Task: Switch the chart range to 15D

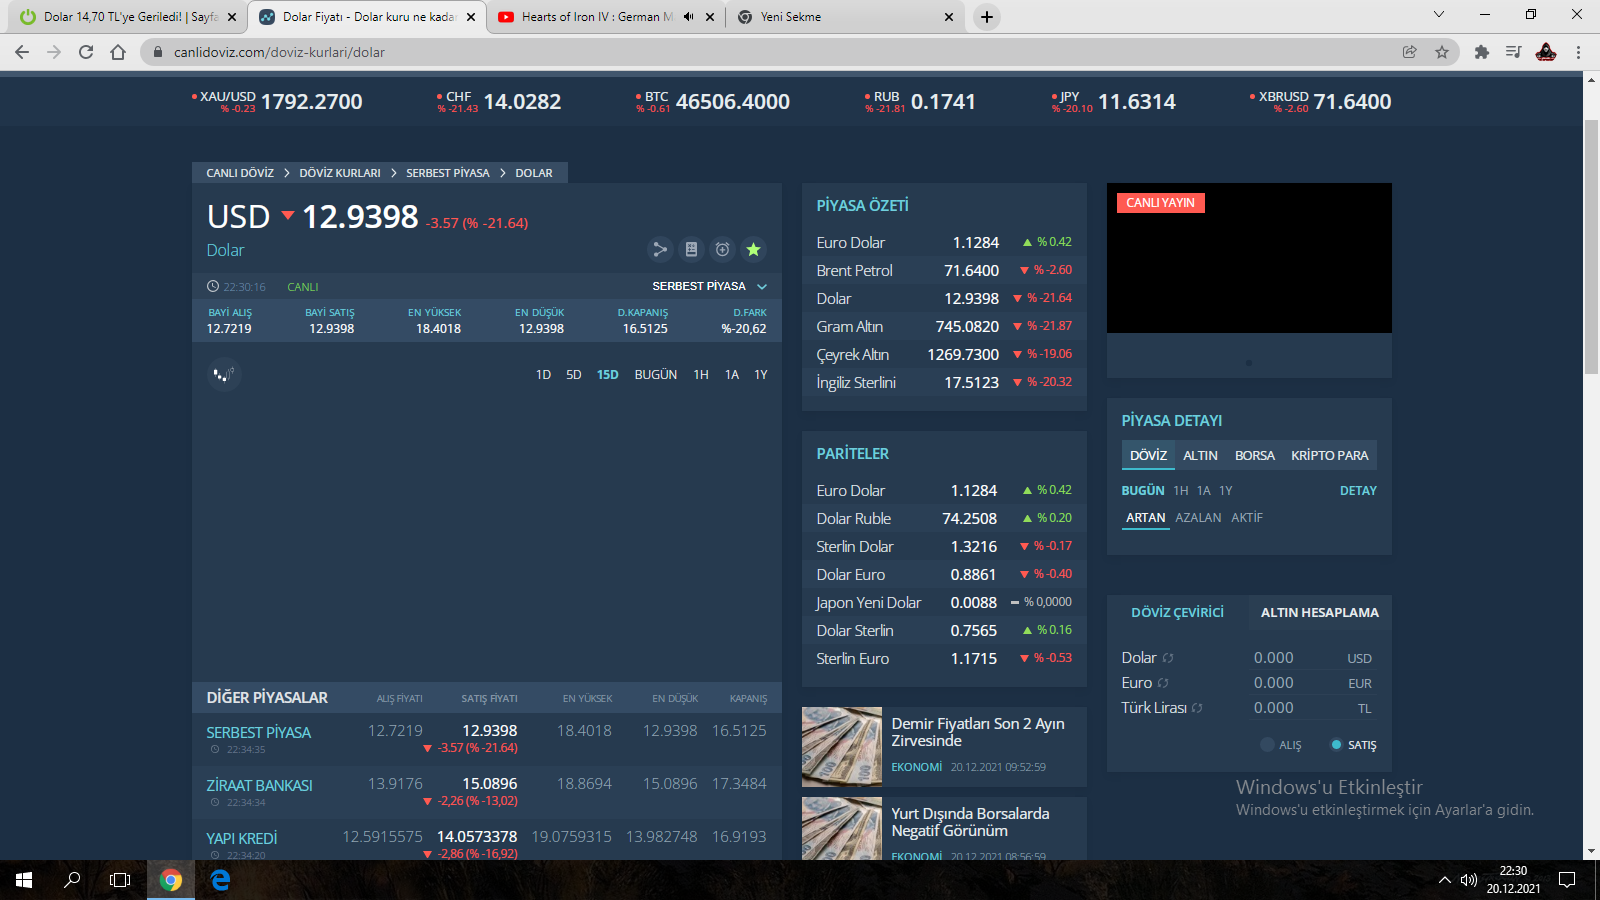Action: pyautogui.click(x=608, y=375)
